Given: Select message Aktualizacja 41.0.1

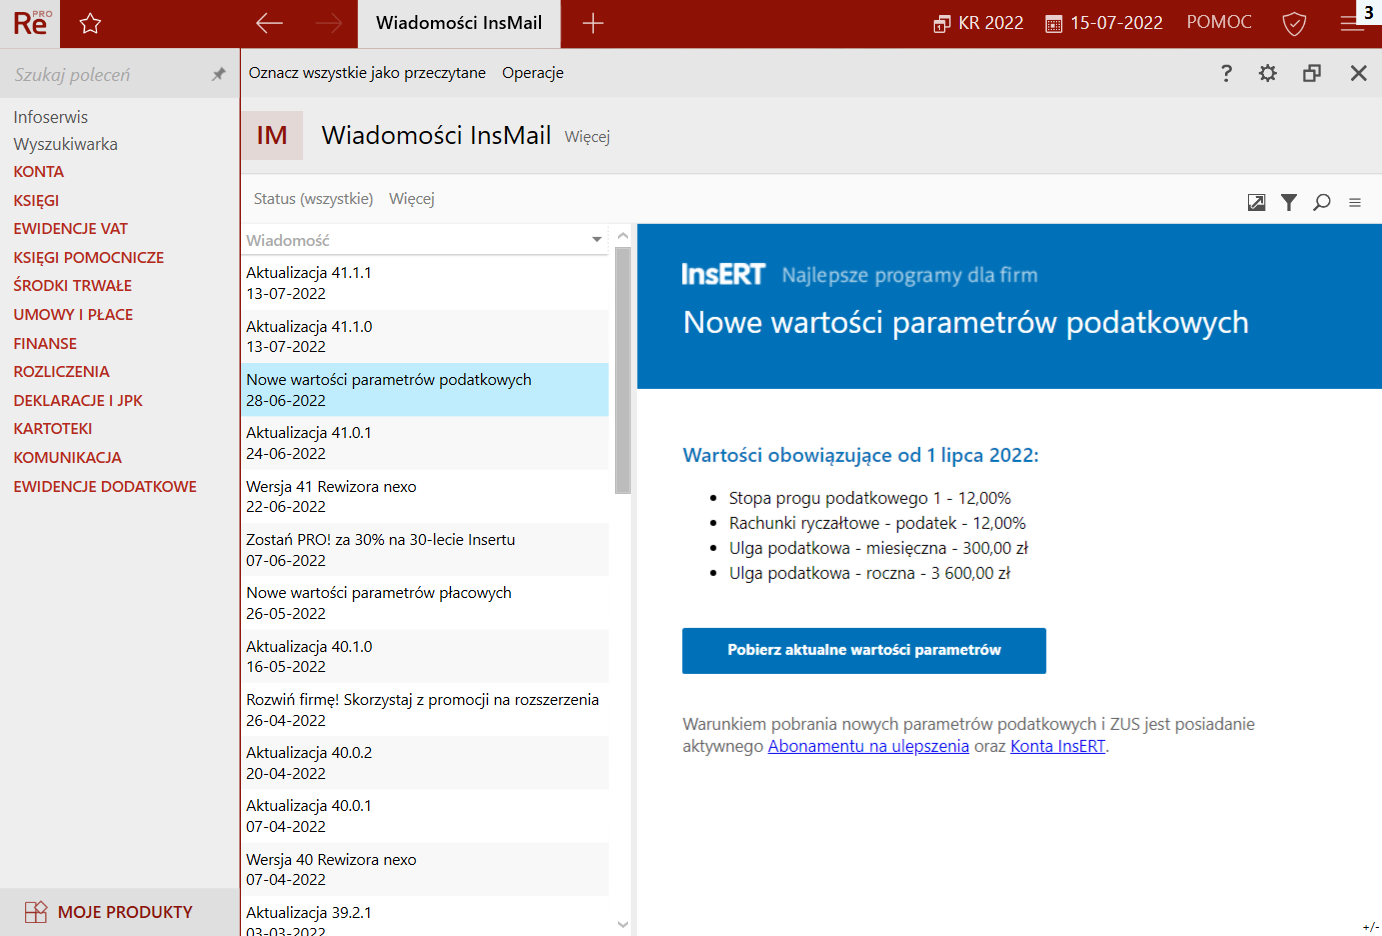Looking at the screenshot, I should [426, 443].
